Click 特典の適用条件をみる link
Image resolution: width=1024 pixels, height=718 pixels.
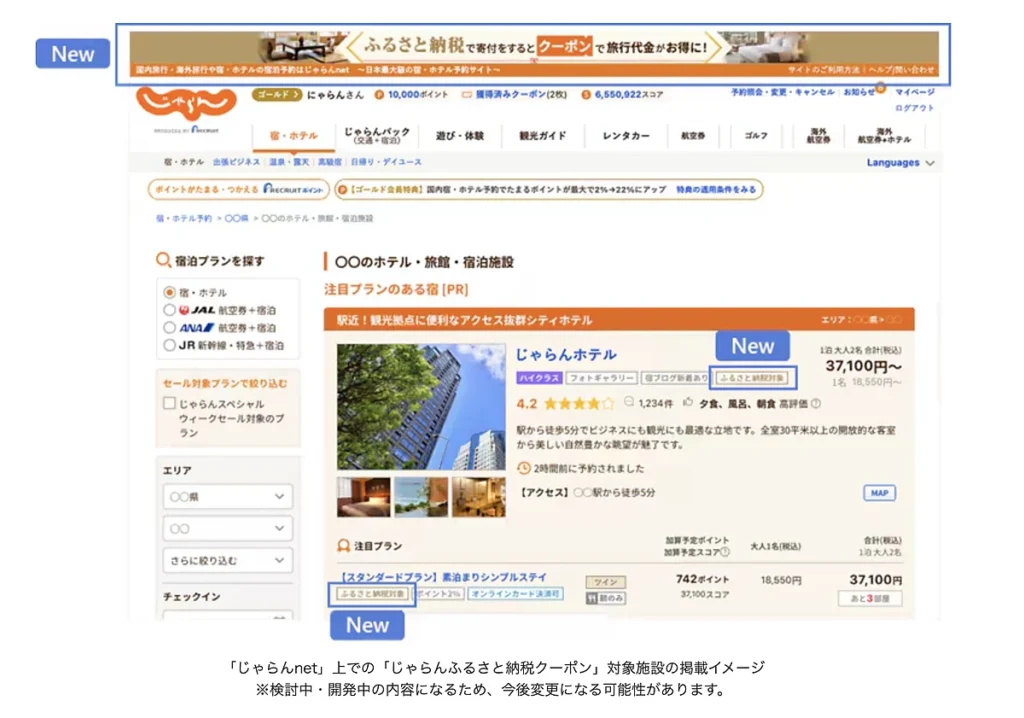(716, 189)
